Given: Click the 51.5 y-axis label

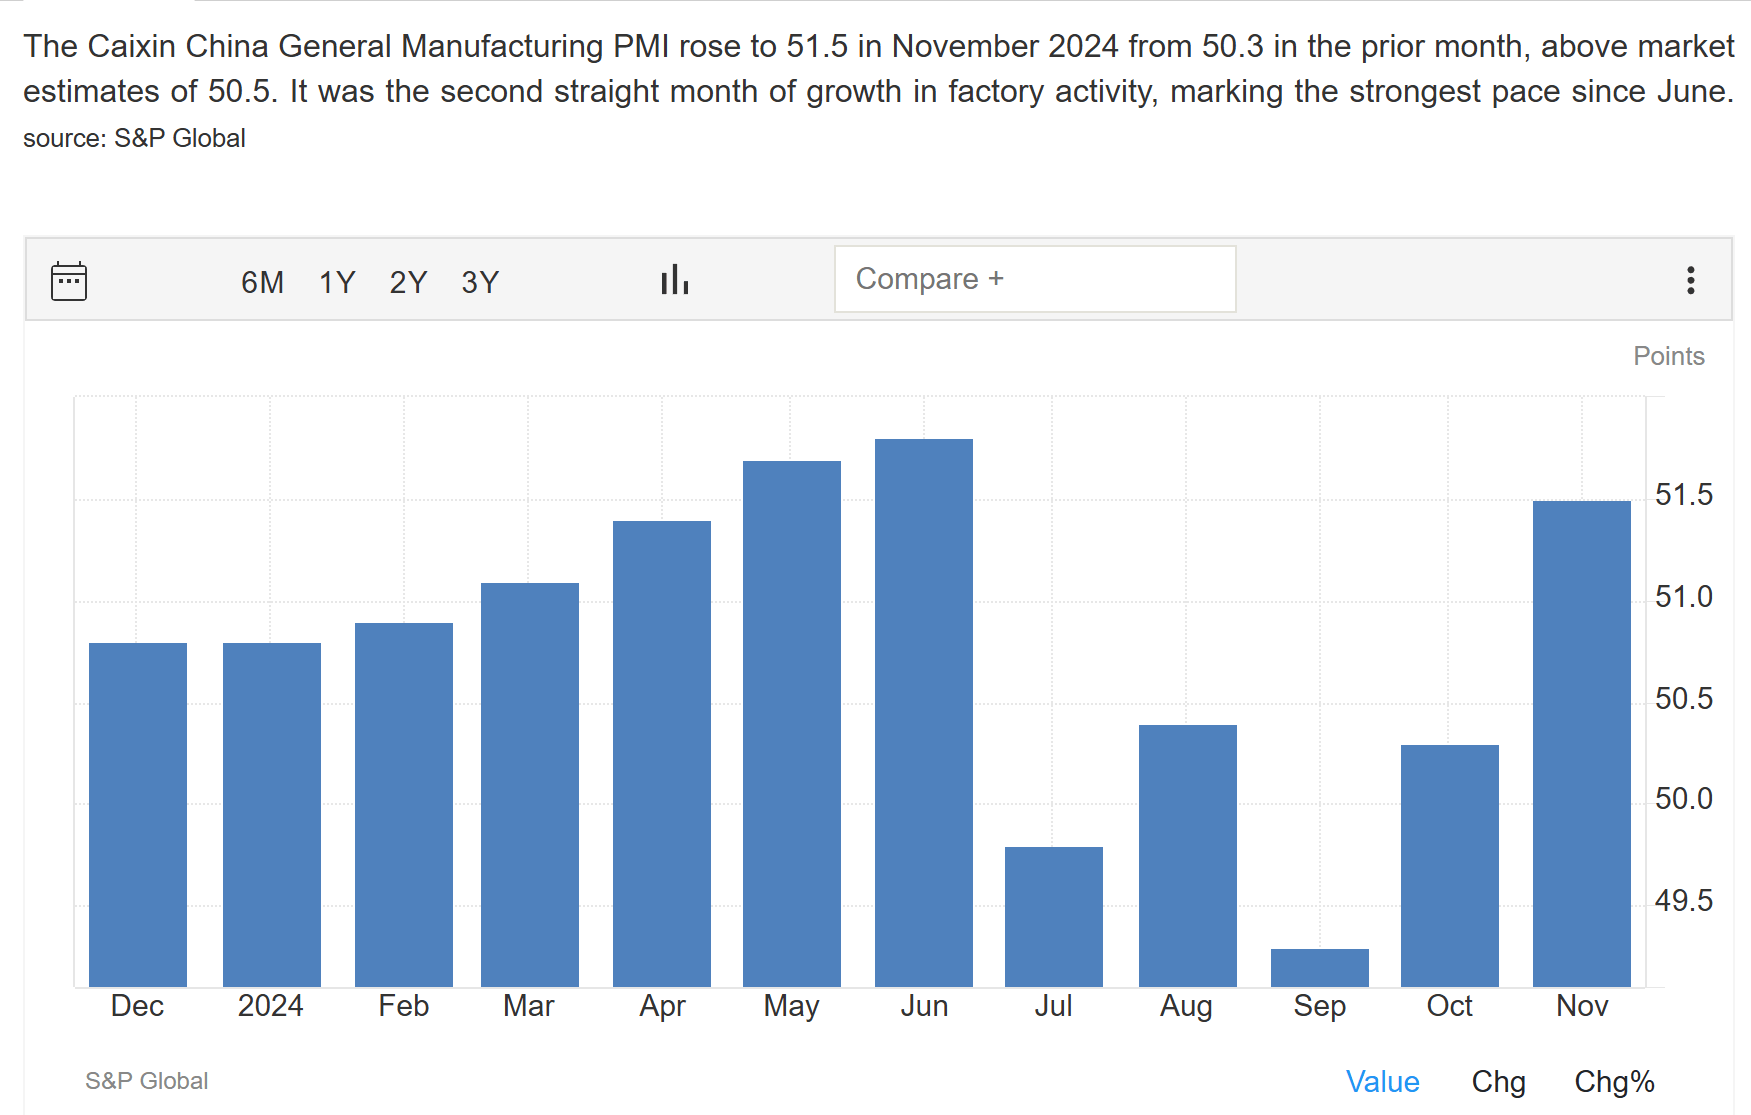Looking at the screenshot, I should [x=1684, y=495].
